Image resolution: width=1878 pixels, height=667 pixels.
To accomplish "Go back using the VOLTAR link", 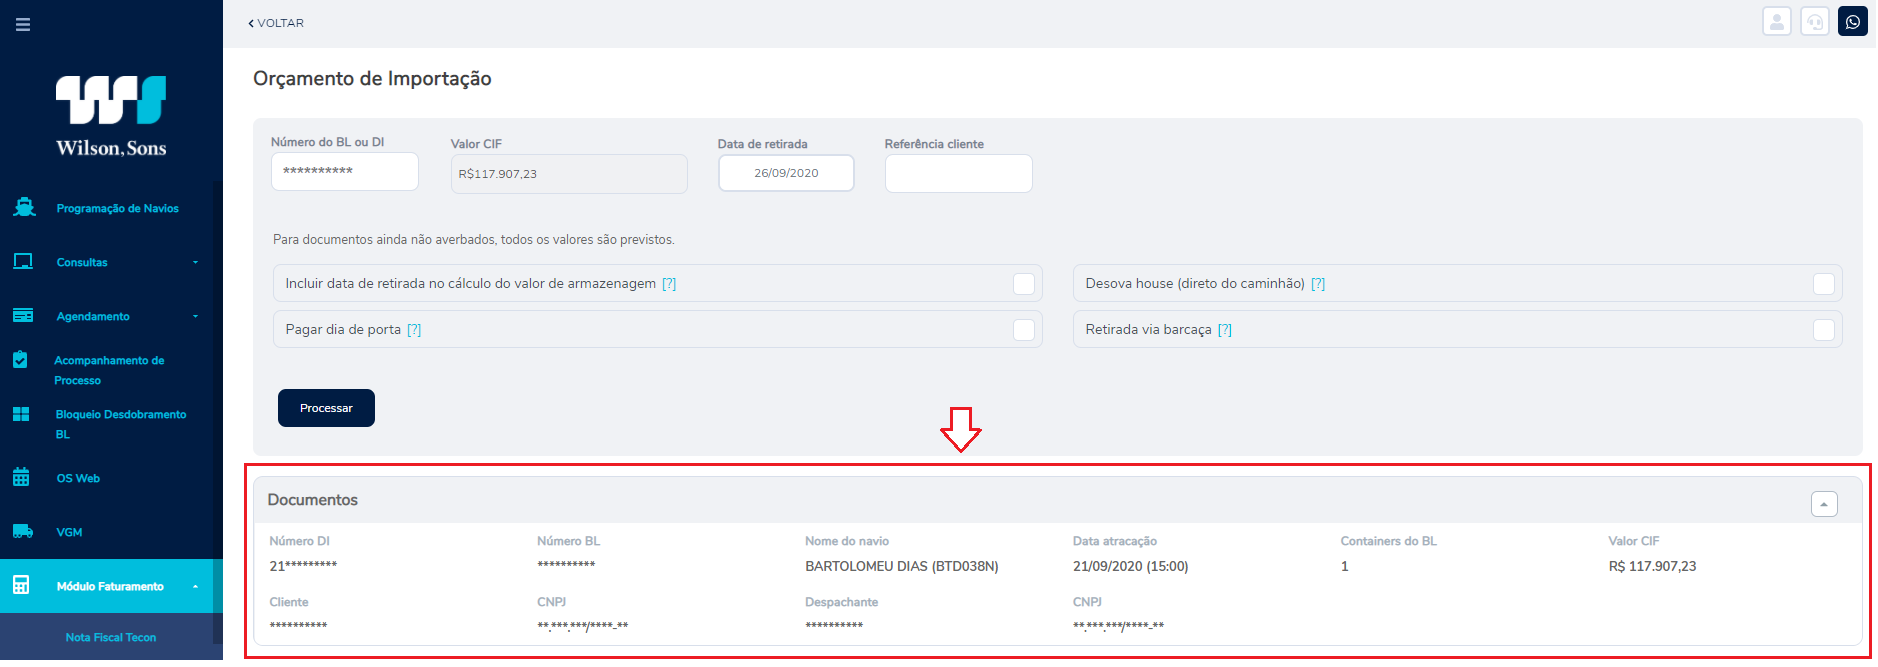I will click(x=276, y=23).
